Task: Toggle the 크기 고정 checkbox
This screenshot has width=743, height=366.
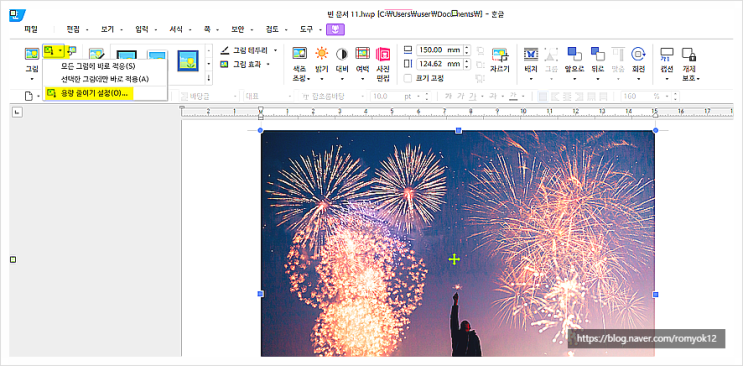Action: point(408,78)
